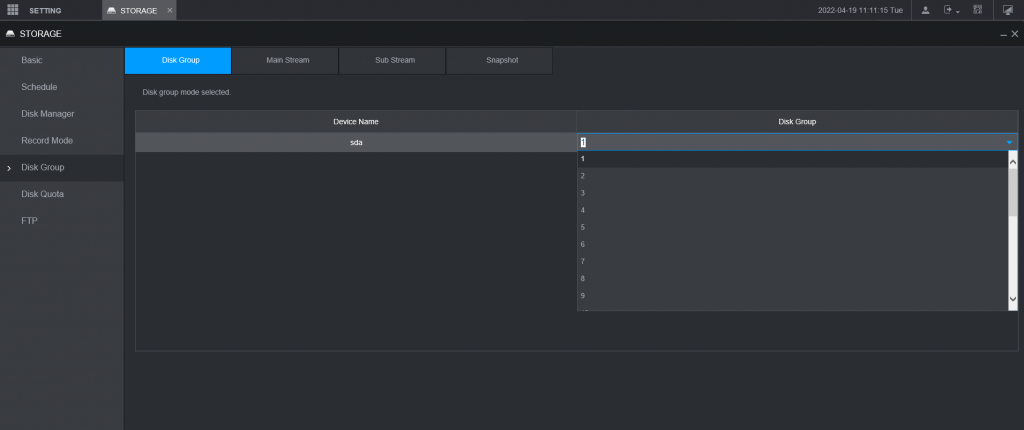Close the STORAGE panel window
Viewport: 1024px width, 430px height.
(1015, 34)
